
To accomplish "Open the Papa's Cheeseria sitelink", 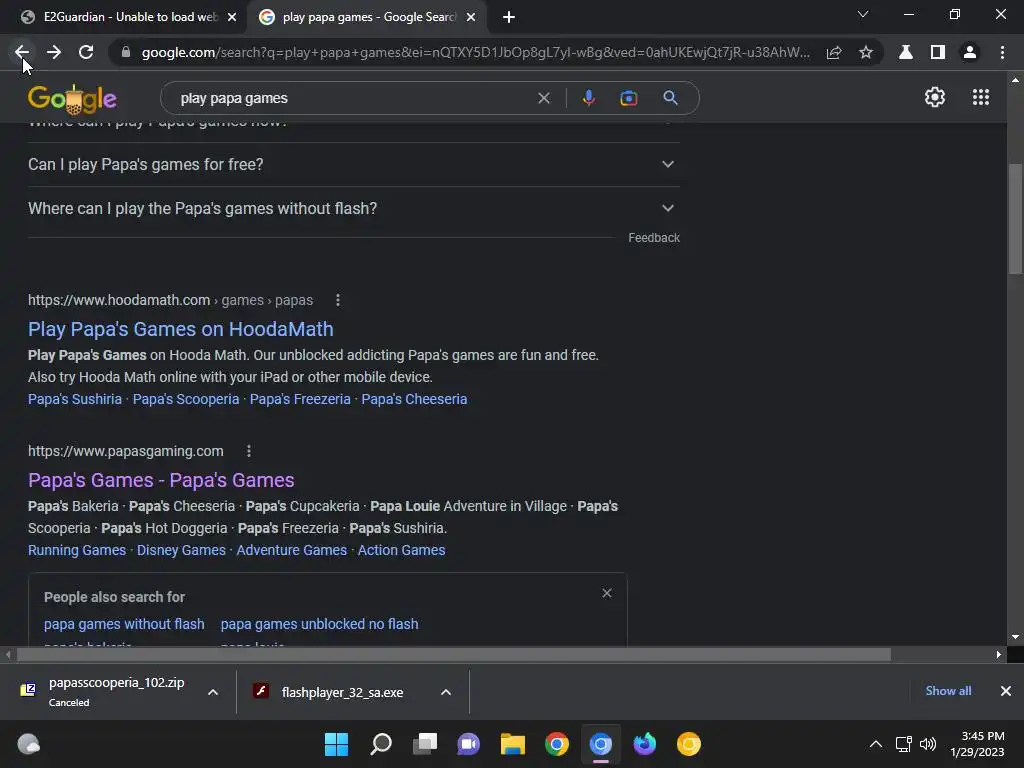I will point(414,399).
